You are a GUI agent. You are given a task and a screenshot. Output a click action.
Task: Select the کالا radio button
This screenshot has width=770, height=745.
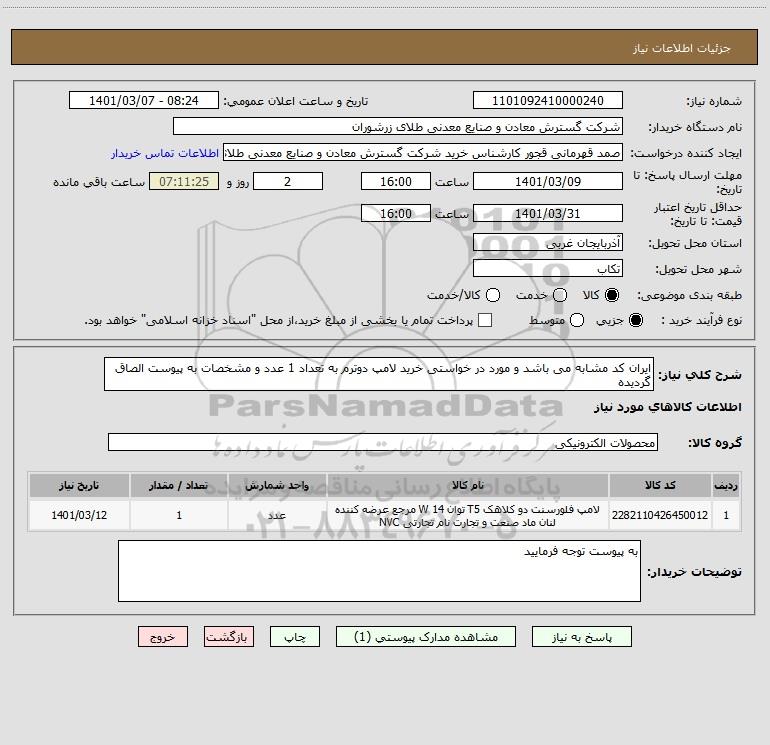coord(612,295)
